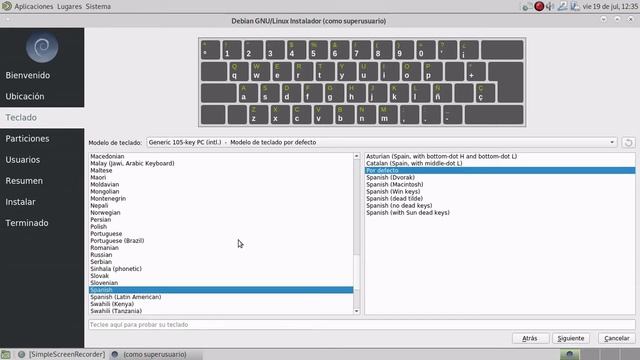Click the layout list scrollbar down arrow
The width and height of the screenshot is (640, 360).
coord(357,311)
